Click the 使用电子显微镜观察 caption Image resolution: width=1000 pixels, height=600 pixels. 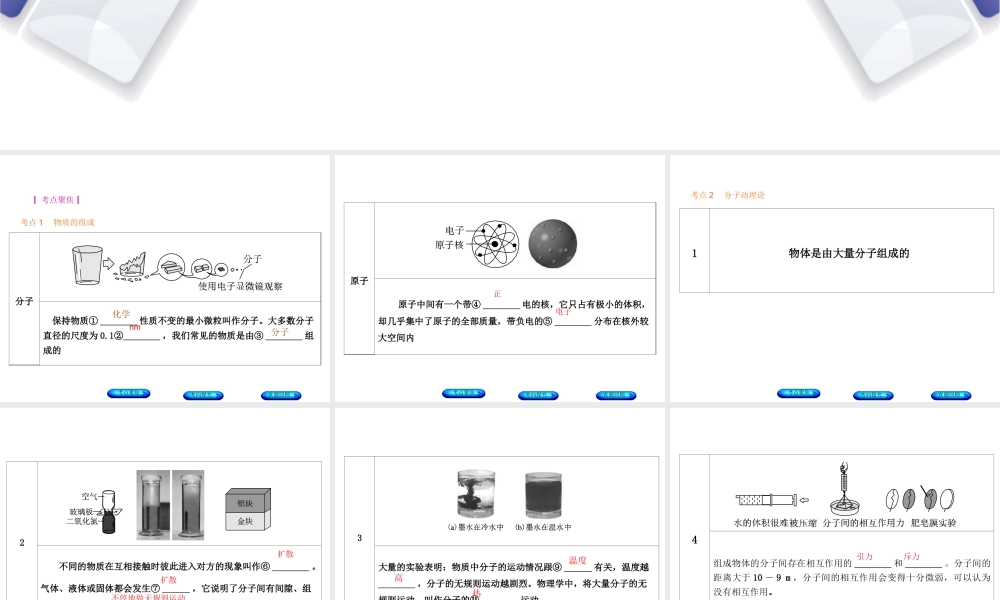pyautogui.click(x=240, y=286)
